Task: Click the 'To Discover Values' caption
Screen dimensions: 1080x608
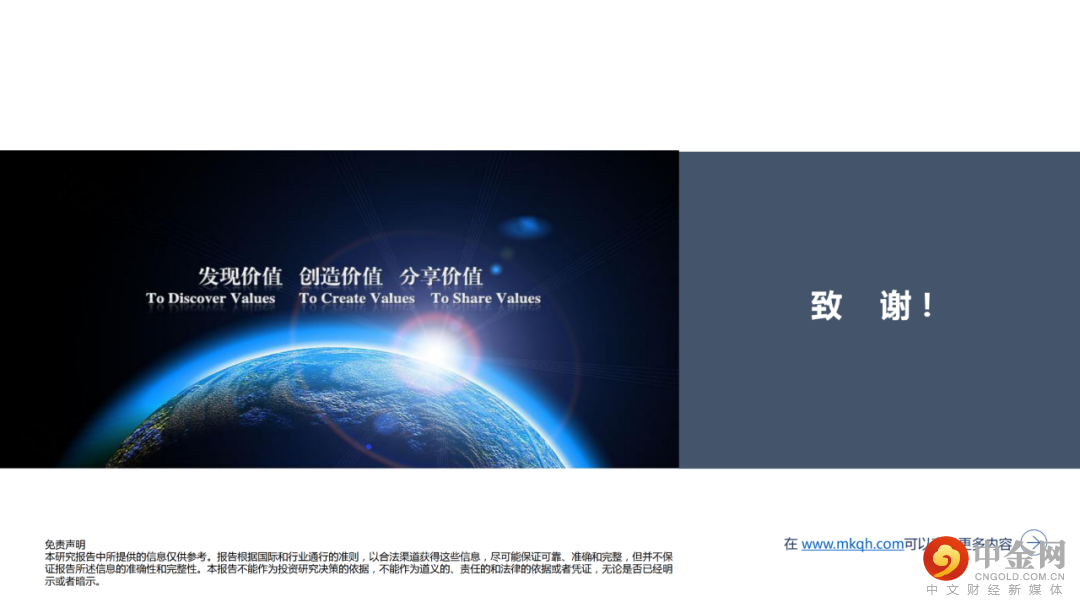Action: (x=211, y=298)
